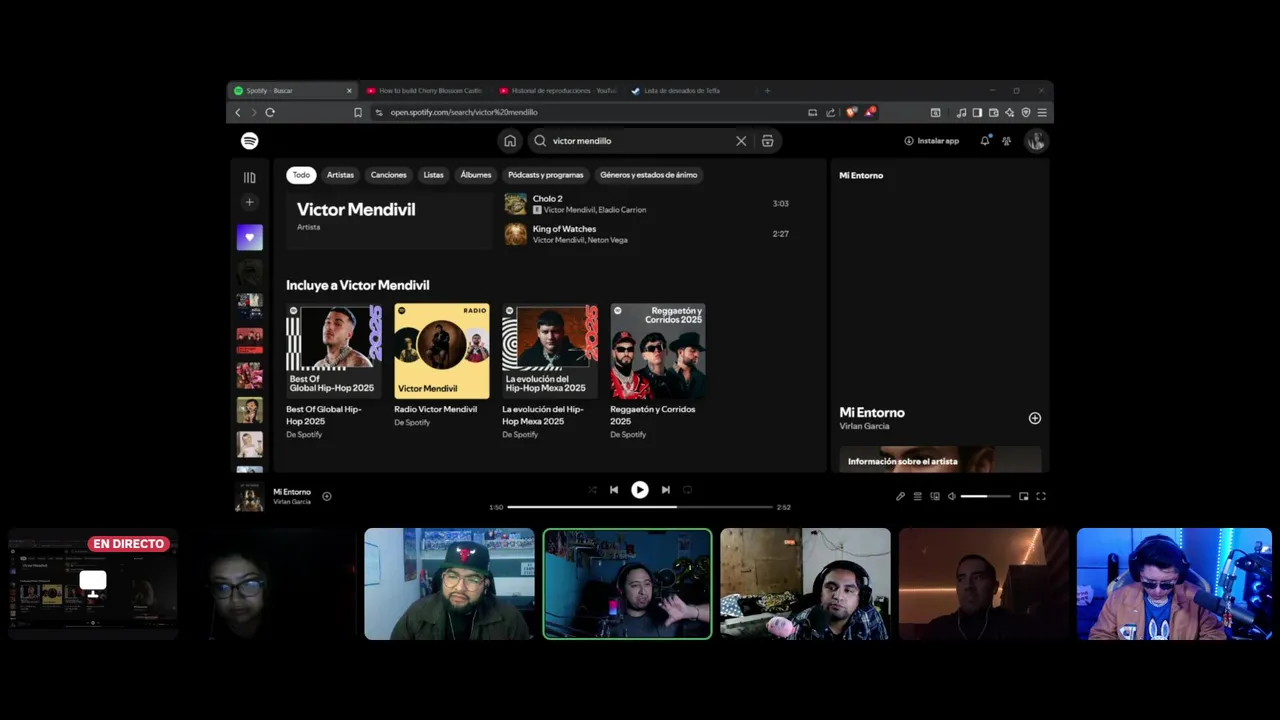Open Liked Songs heart tile in sidebar
1280x720 pixels.
pyautogui.click(x=250, y=237)
